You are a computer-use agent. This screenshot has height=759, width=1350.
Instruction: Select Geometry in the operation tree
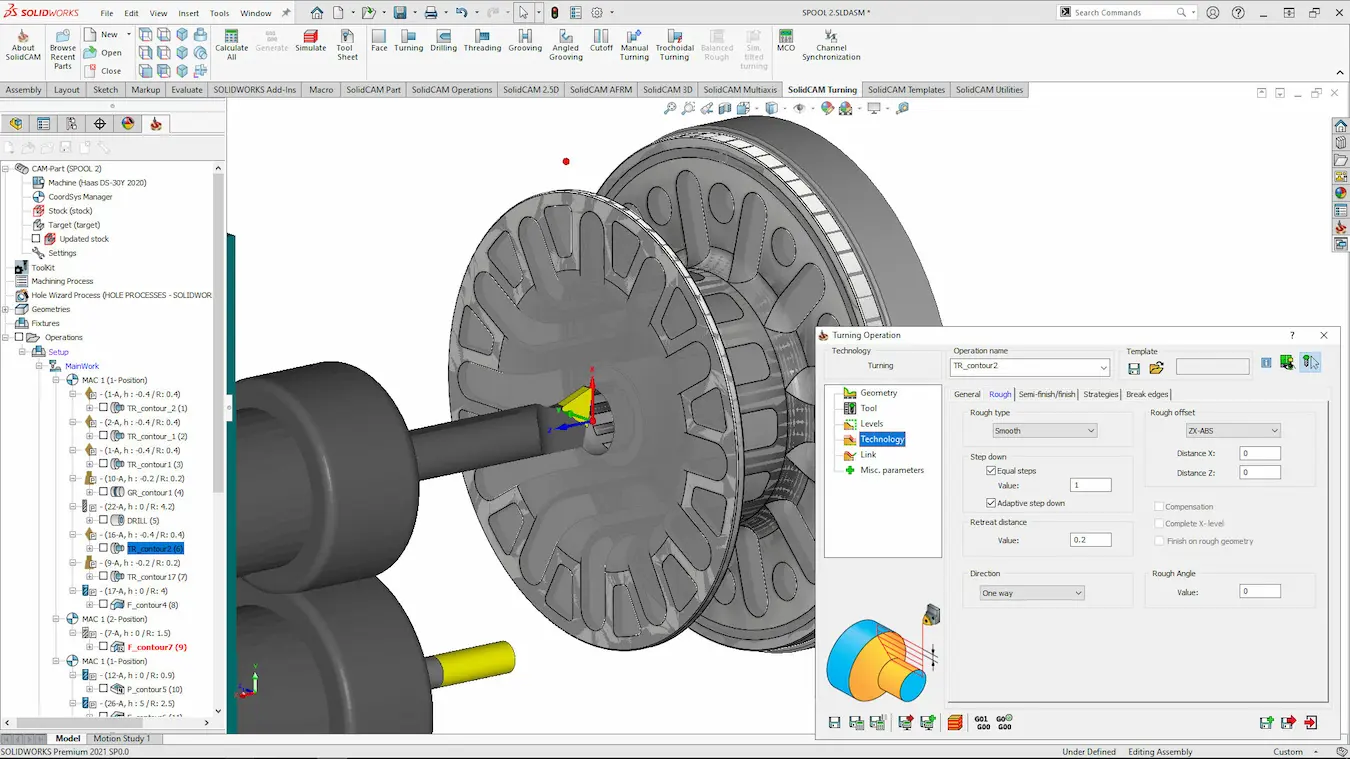pyautogui.click(x=878, y=393)
